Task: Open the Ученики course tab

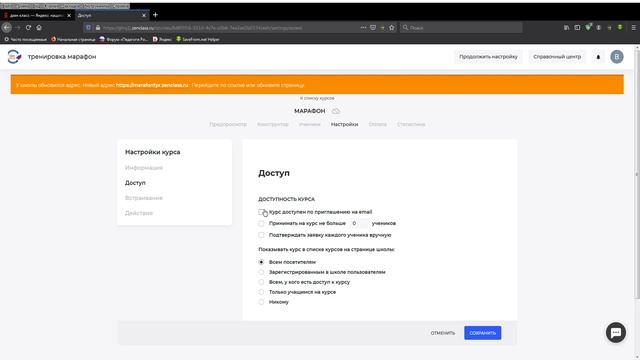Action: click(309, 124)
